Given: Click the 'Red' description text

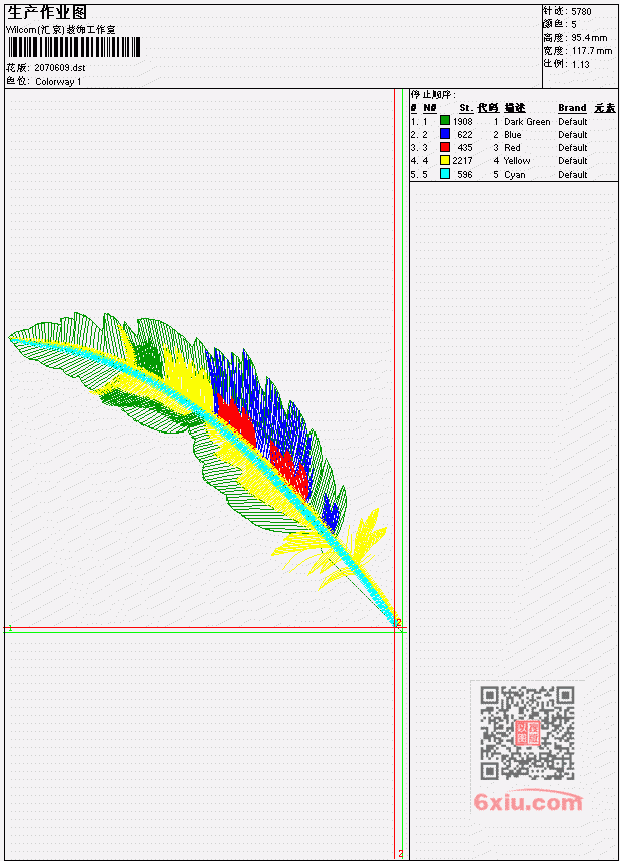Looking at the screenshot, I should tap(512, 148).
